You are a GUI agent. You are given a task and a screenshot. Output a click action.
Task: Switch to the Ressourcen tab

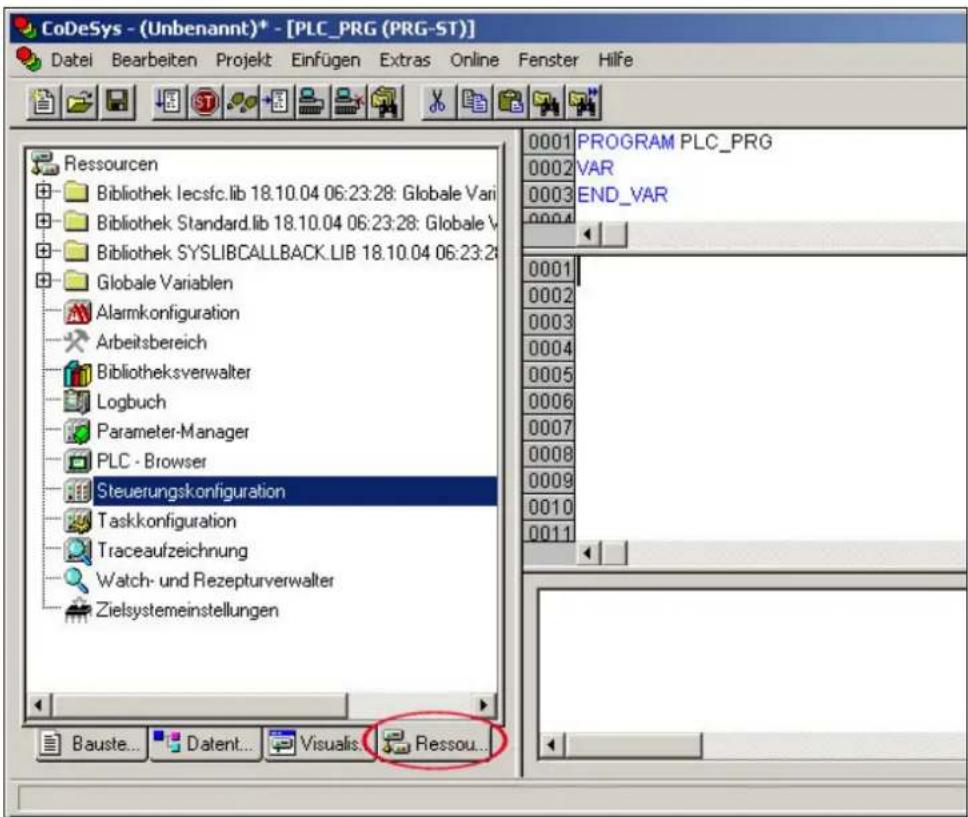pyautogui.click(x=435, y=744)
